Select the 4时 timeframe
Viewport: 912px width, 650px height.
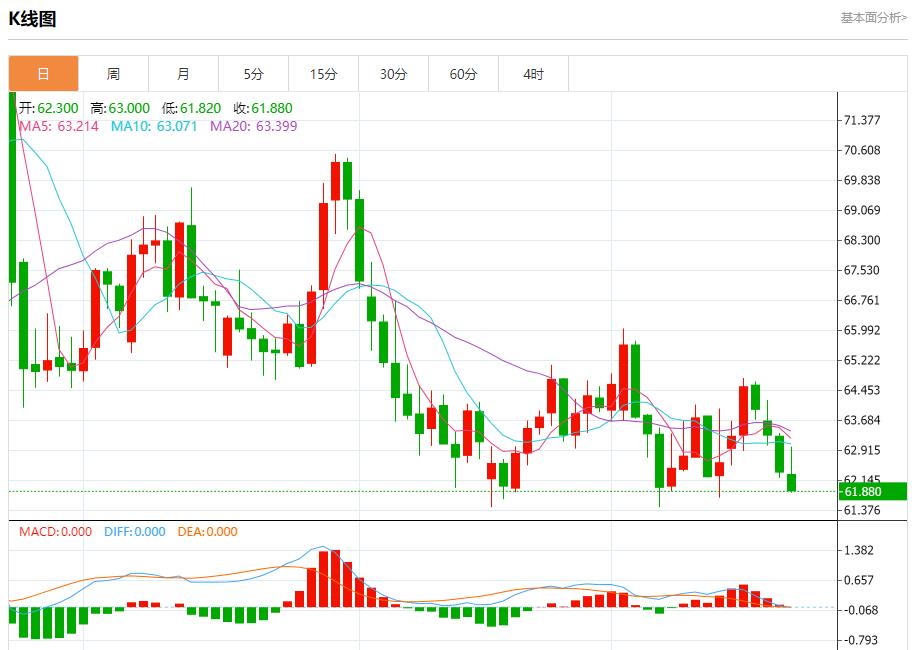(x=531, y=73)
